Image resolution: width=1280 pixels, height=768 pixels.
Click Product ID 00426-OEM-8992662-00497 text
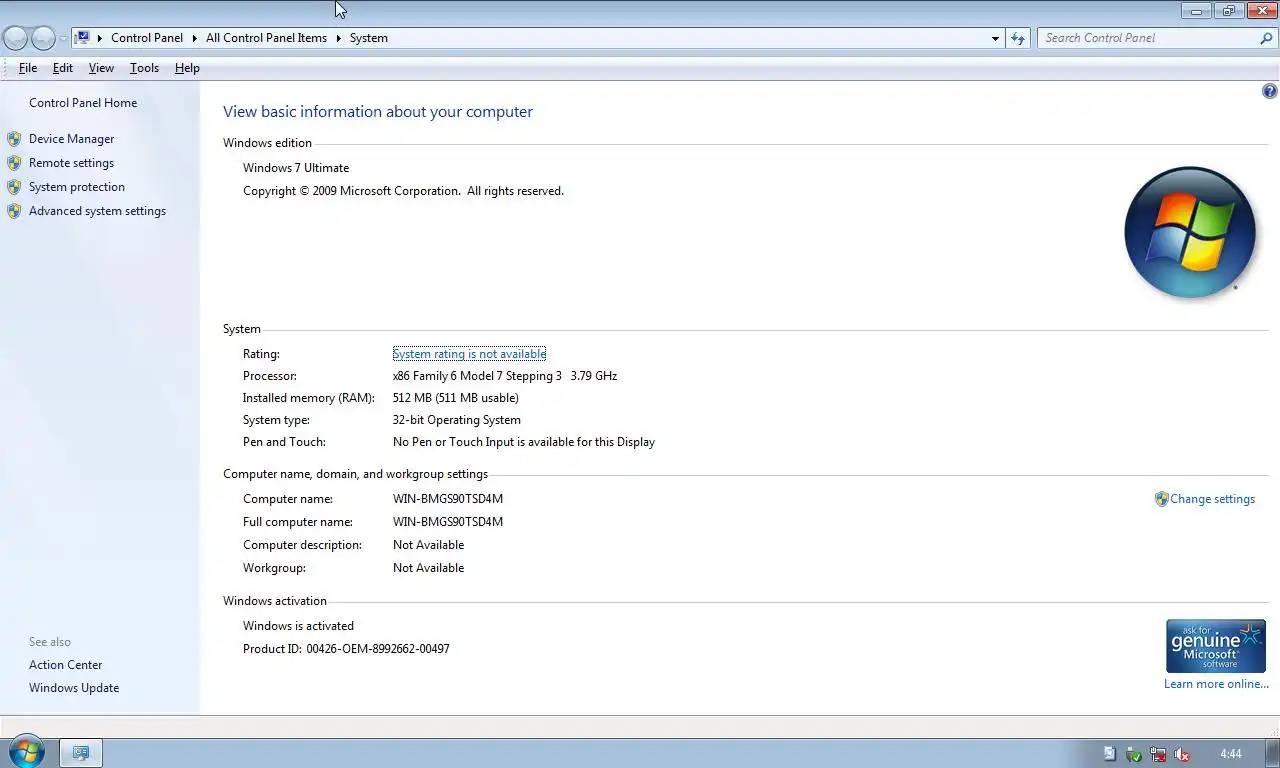pyautogui.click(x=346, y=649)
